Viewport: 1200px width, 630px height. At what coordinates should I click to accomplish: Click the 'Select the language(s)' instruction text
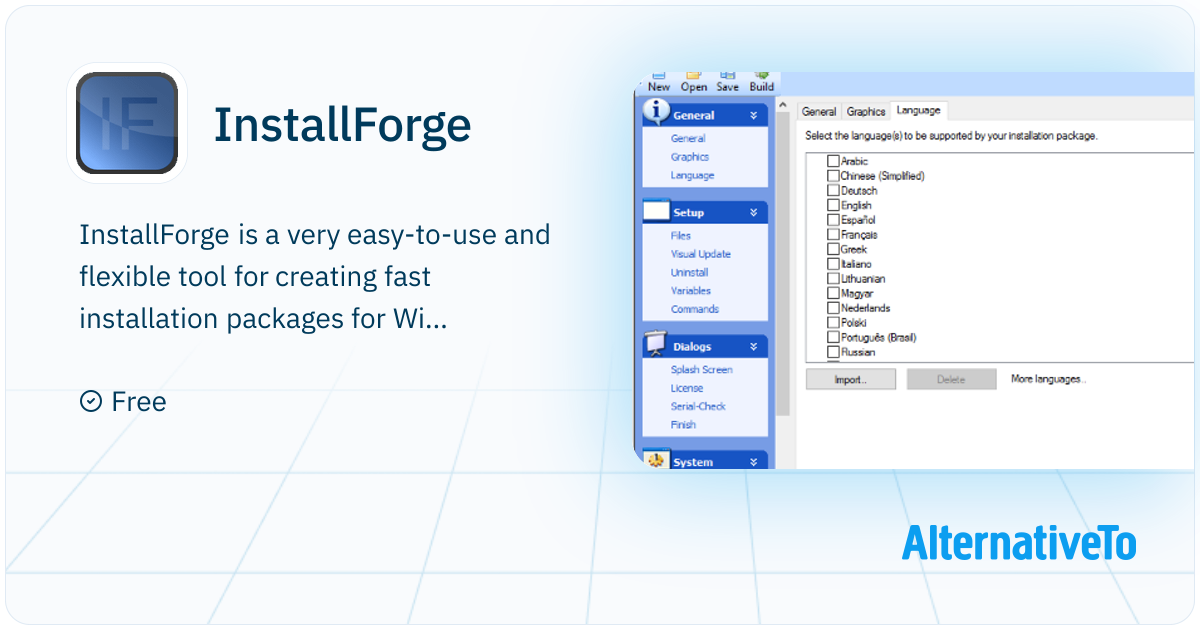[x=951, y=135]
